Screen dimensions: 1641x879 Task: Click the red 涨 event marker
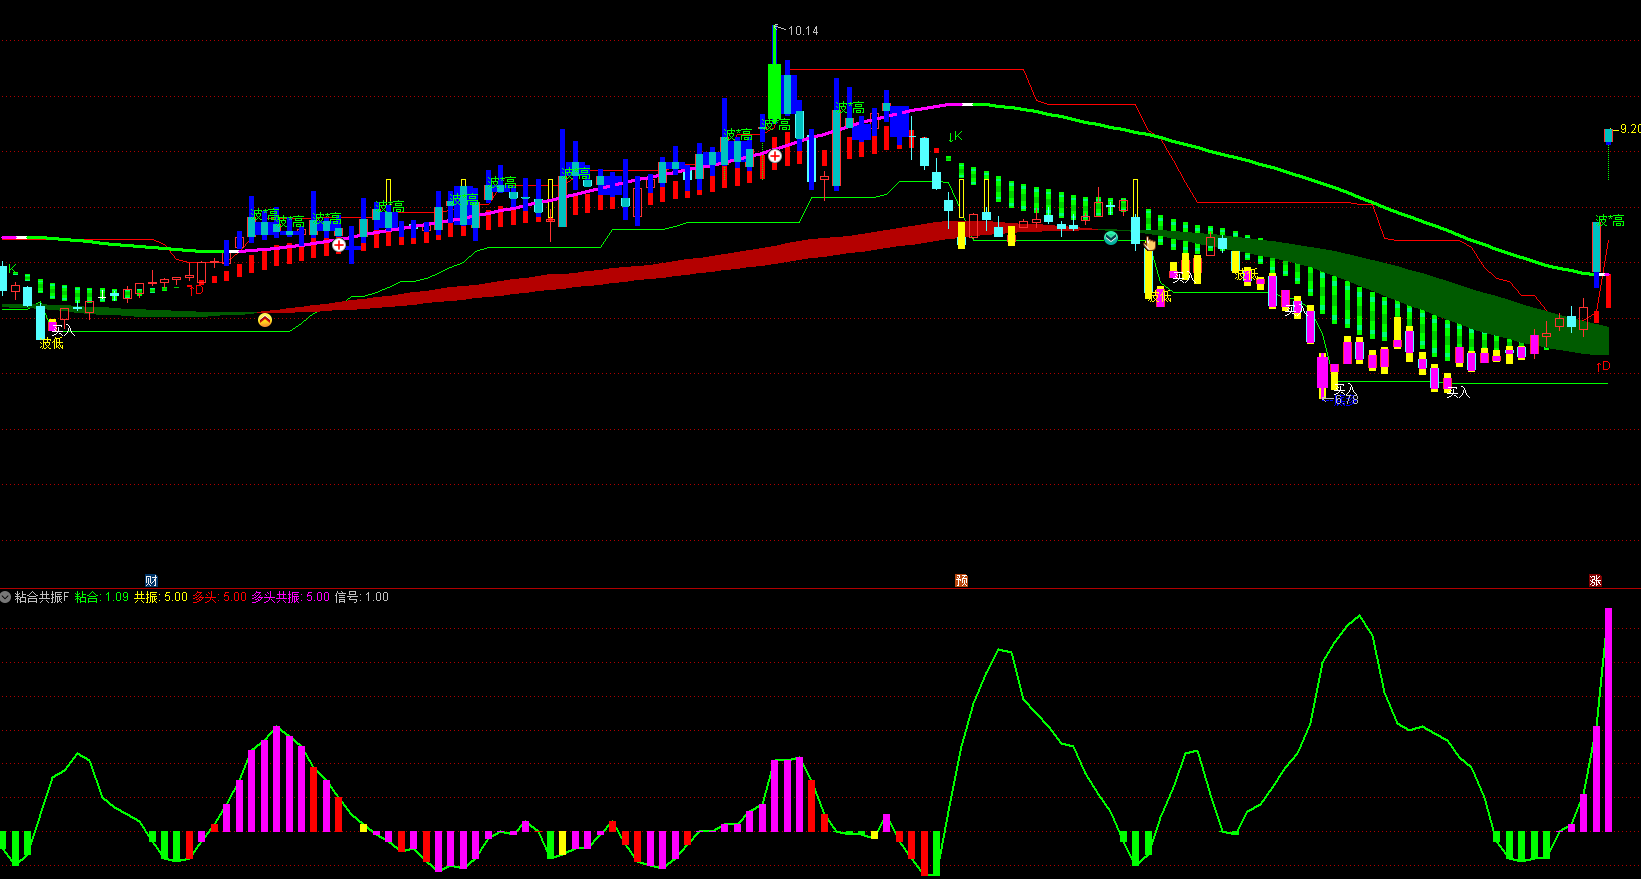(x=1595, y=581)
